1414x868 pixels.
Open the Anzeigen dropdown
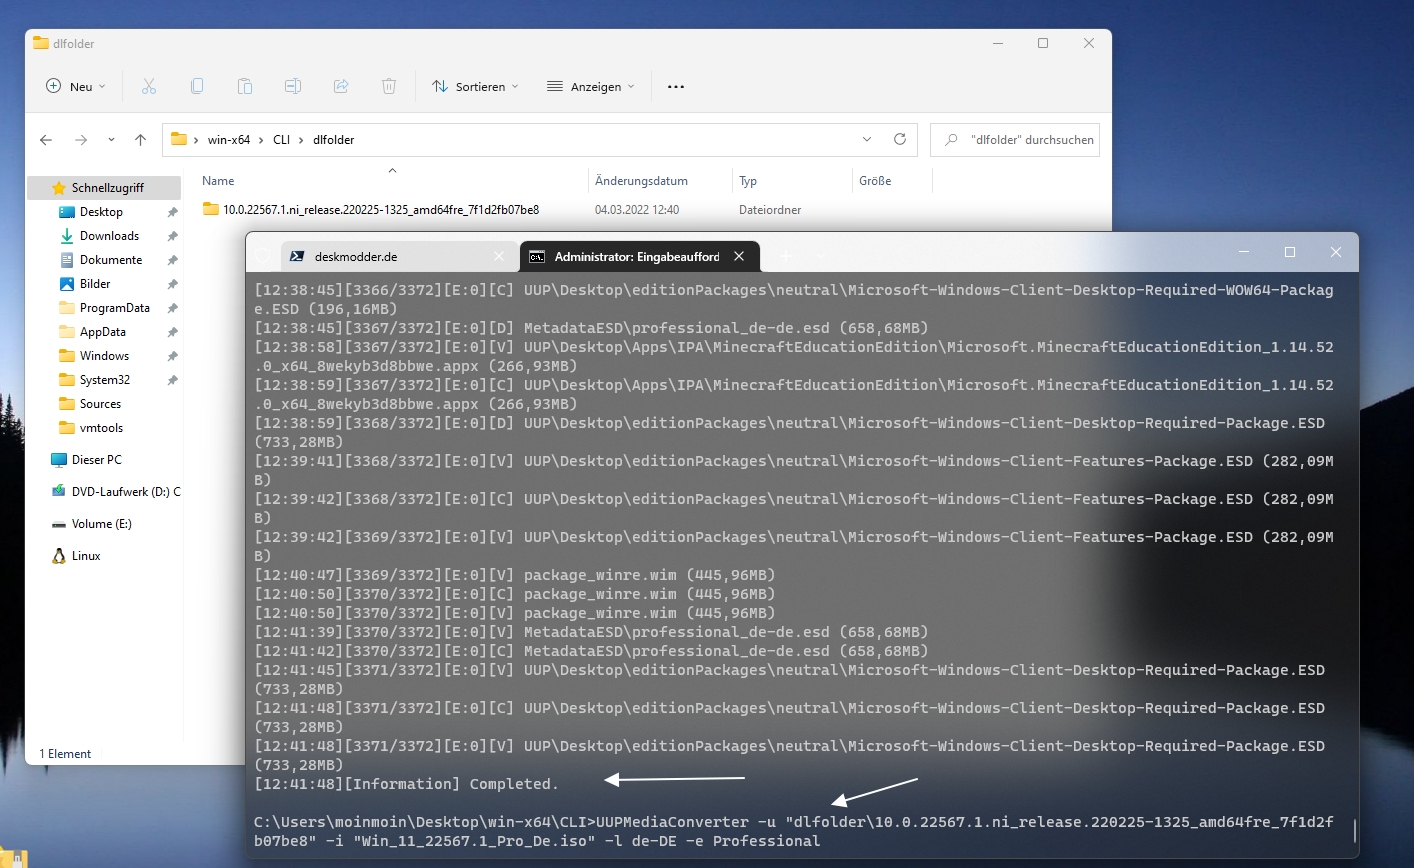tap(590, 87)
